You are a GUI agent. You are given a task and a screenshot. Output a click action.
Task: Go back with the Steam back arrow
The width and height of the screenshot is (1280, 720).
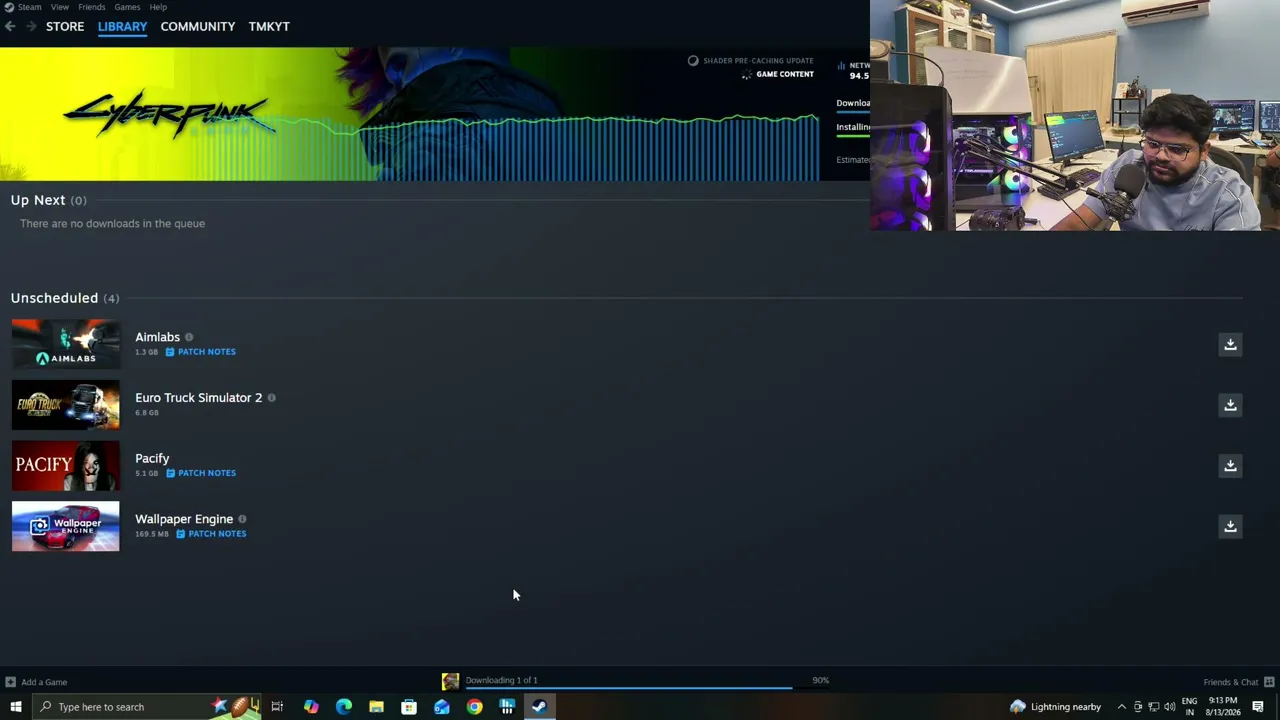(10, 26)
